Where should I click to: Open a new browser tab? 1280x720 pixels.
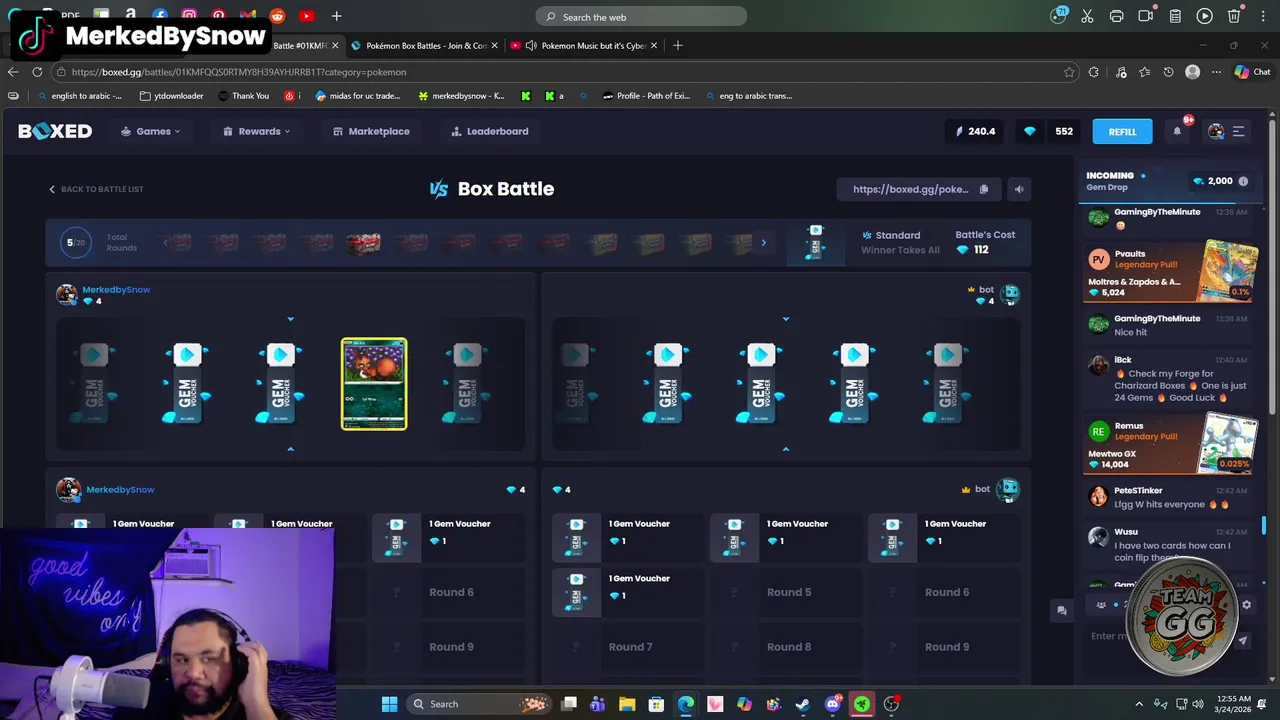[x=678, y=45]
